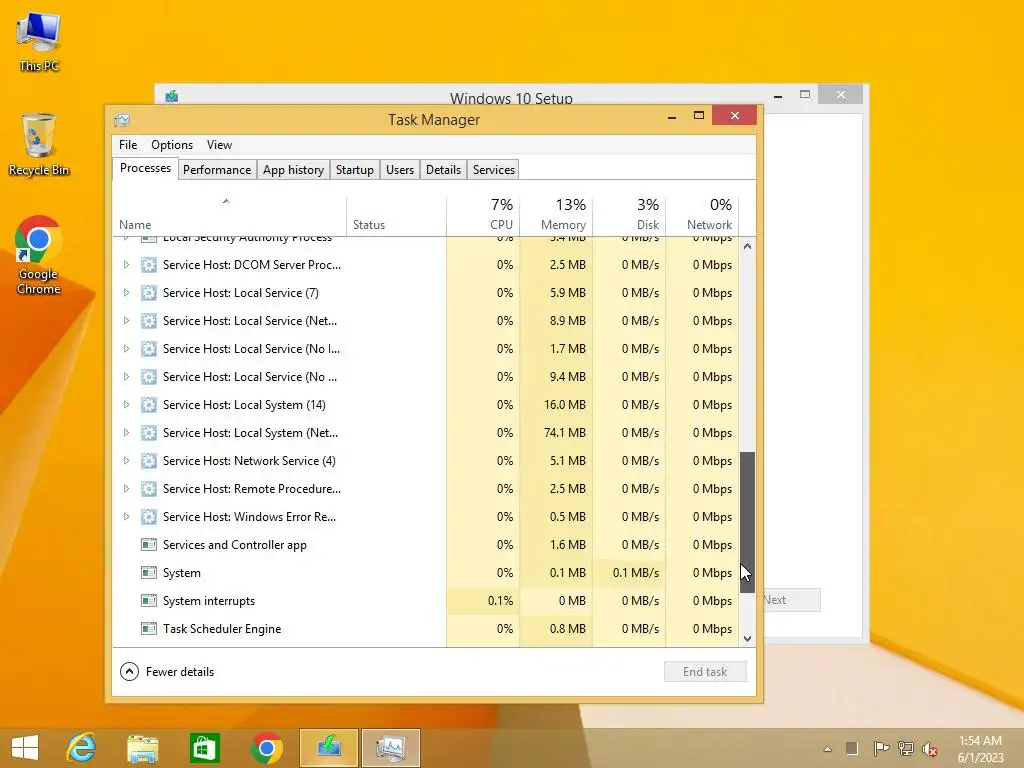
Task: Click Task Manager title bar icon
Action: point(122,120)
